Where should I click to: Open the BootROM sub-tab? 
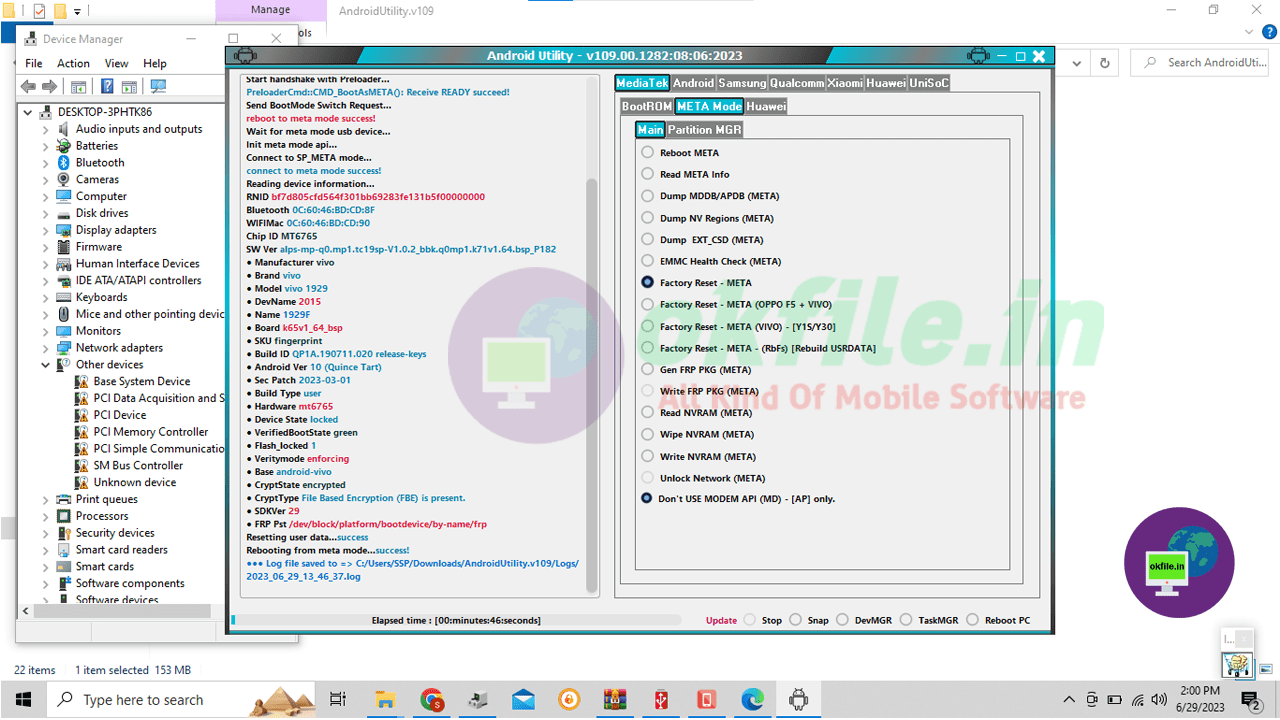(647, 106)
